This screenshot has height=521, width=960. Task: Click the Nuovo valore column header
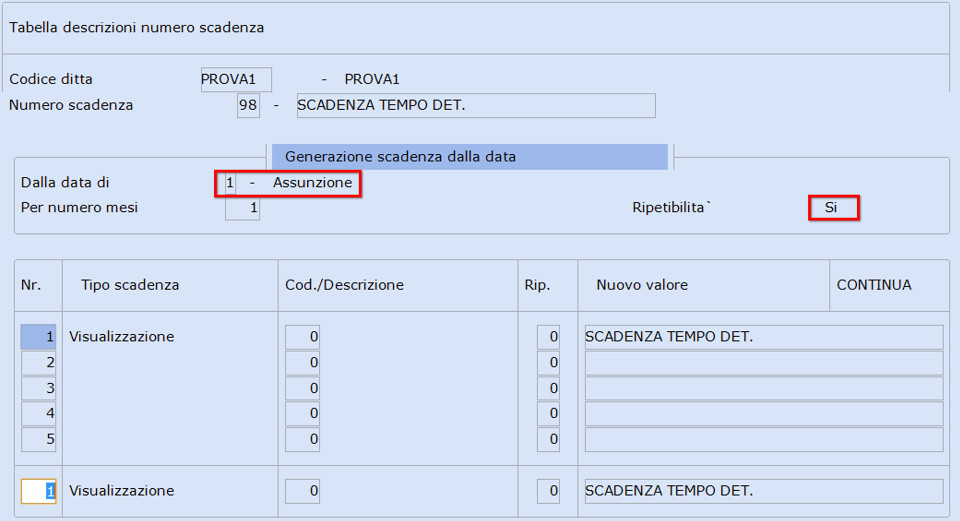point(642,285)
